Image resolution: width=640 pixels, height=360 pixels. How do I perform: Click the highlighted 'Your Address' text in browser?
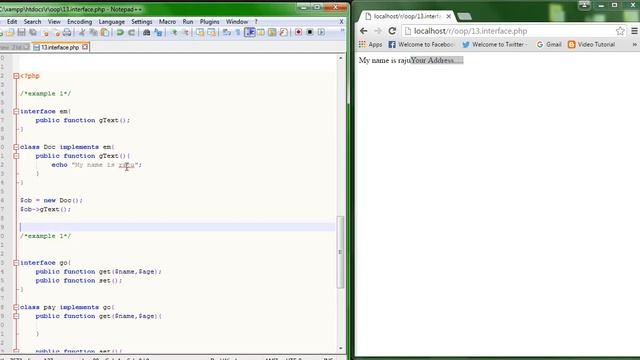pos(437,60)
